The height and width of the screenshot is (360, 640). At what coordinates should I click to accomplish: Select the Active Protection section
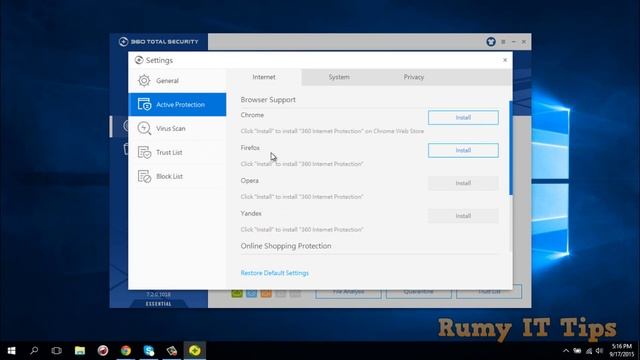click(x=177, y=104)
